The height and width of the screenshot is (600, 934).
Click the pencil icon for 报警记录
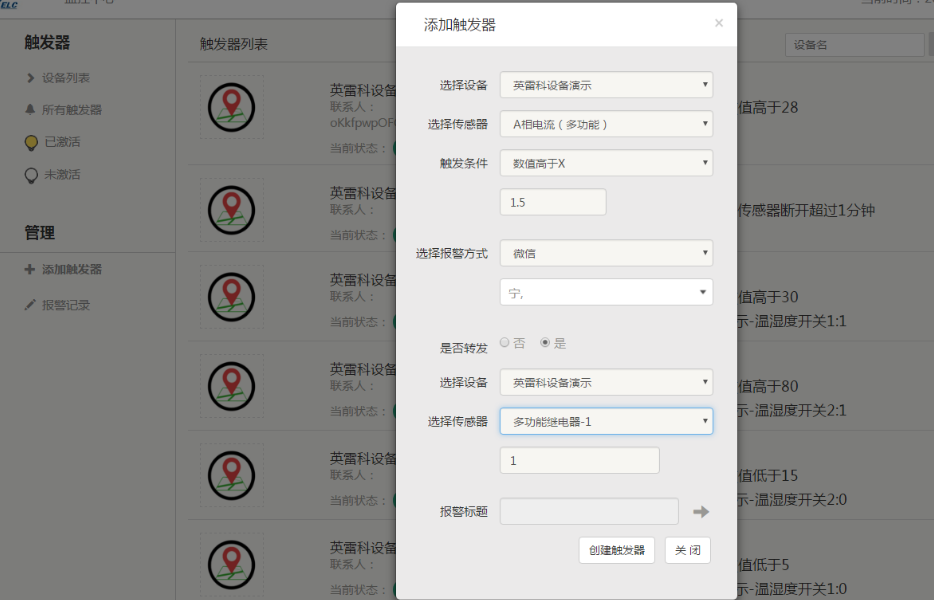point(30,305)
